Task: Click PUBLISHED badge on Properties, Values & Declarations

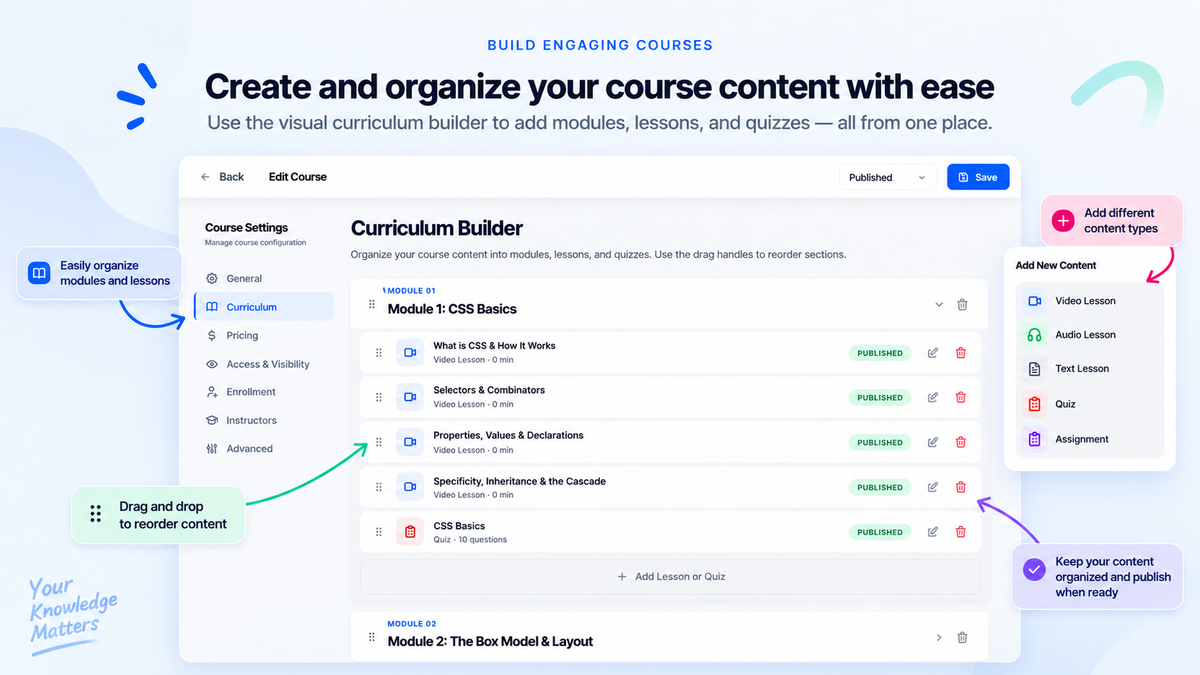Action: (x=880, y=442)
